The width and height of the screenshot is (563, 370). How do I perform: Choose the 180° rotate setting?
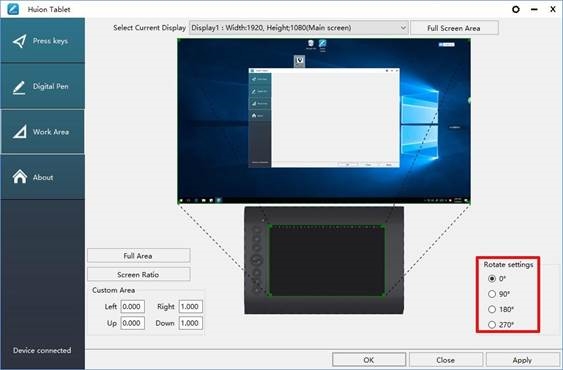[492, 309]
